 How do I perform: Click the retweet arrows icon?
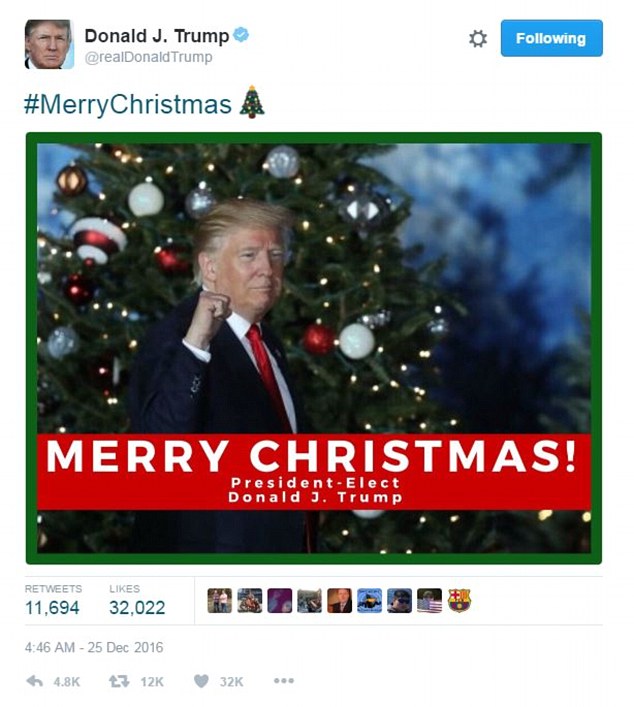(x=119, y=681)
